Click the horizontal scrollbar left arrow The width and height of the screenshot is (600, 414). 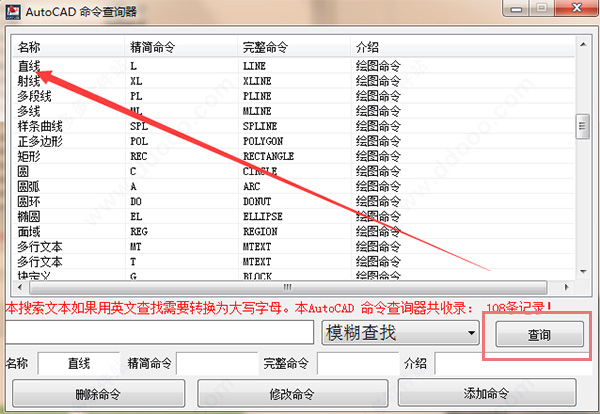coord(20,287)
